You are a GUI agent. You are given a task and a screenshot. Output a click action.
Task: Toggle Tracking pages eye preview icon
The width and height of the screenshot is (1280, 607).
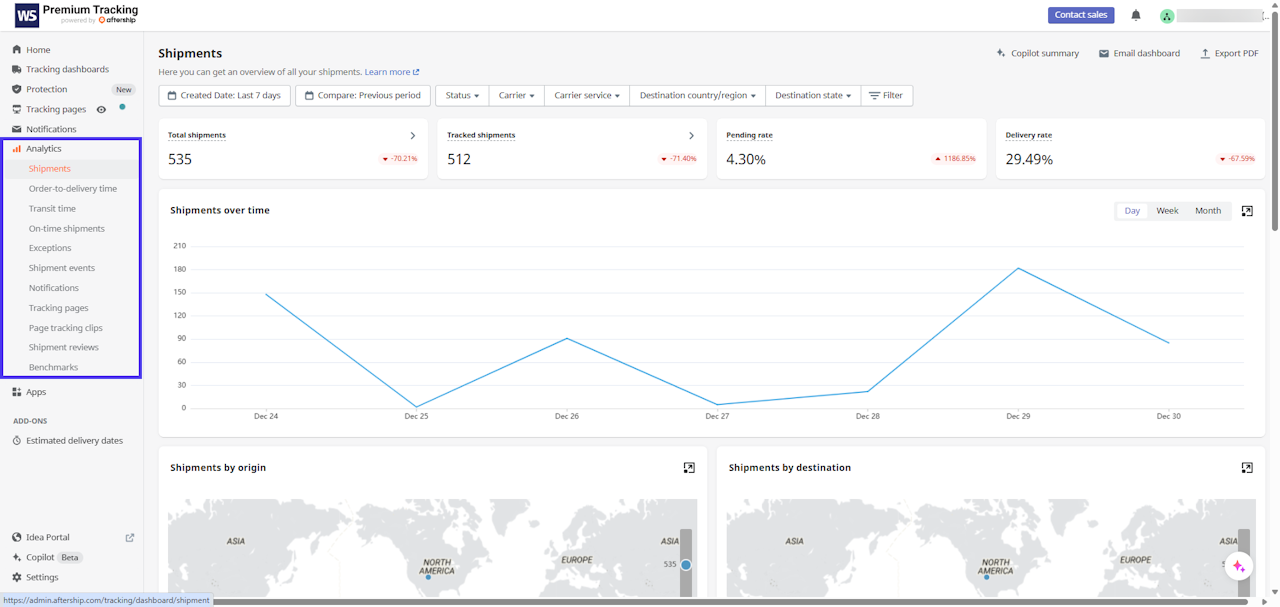pos(101,110)
